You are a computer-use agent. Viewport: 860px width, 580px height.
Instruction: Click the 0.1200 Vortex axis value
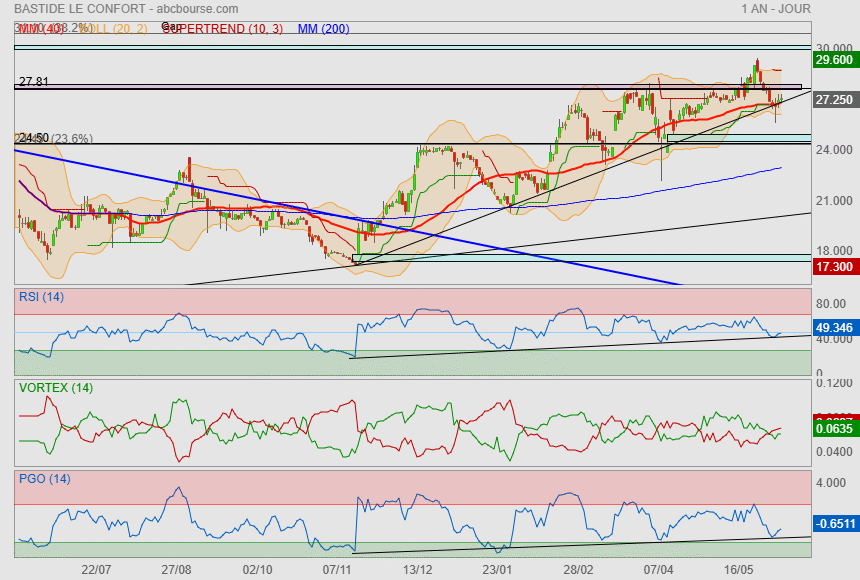[x=834, y=383]
